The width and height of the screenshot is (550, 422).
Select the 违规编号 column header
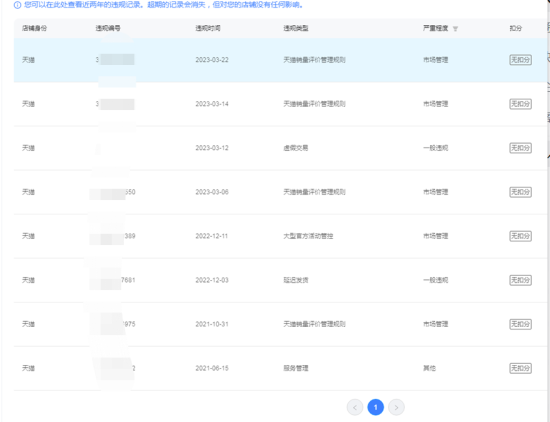(x=108, y=28)
